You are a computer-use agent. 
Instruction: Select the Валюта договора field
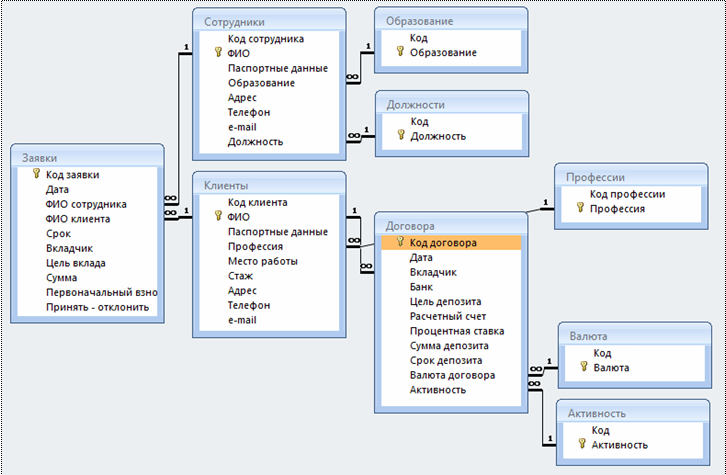click(452, 376)
